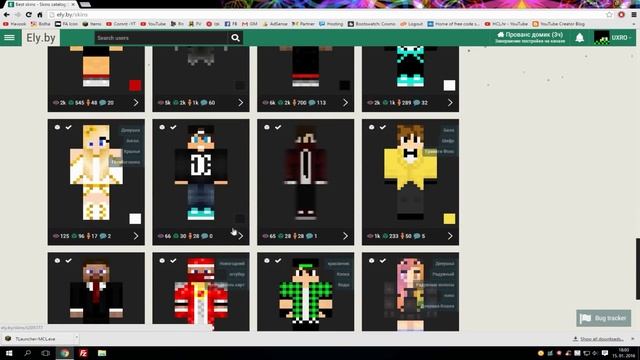Switch to Chrome on the taskbar

tap(64, 353)
